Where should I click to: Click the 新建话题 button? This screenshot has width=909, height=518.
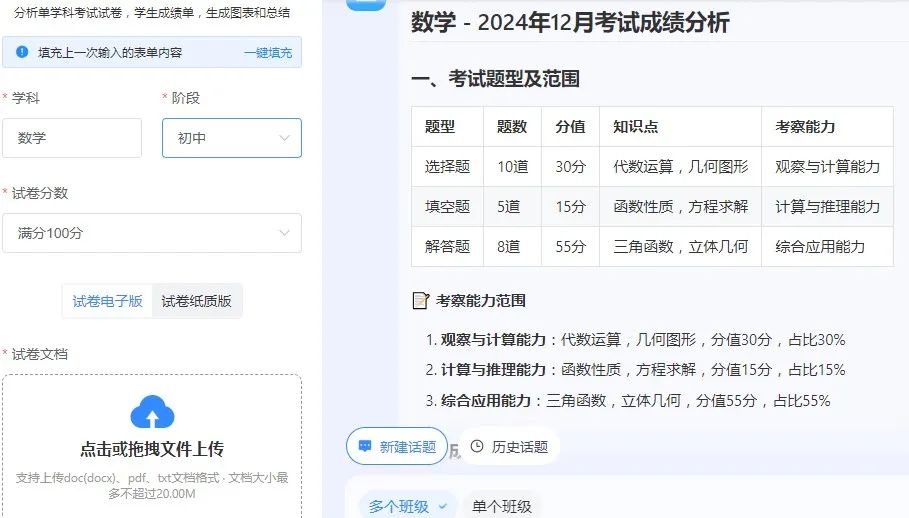pyautogui.click(x=397, y=446)
